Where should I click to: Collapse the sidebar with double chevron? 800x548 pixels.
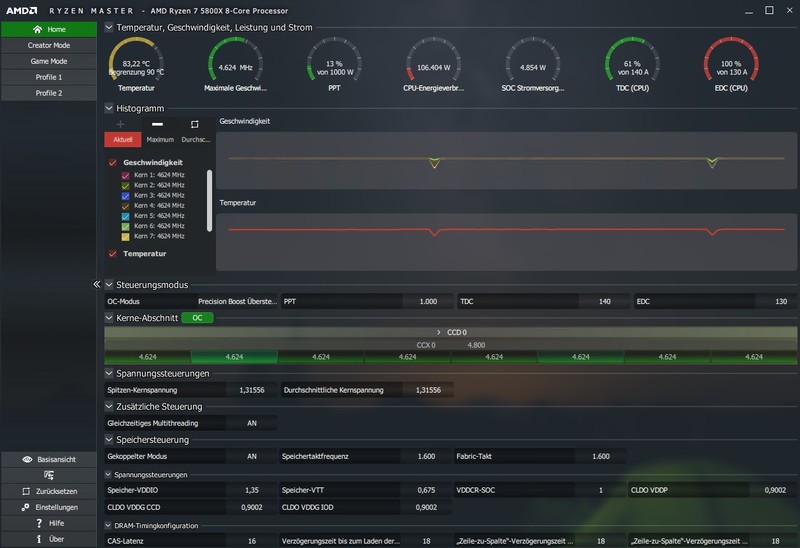[x=96, y=284]
